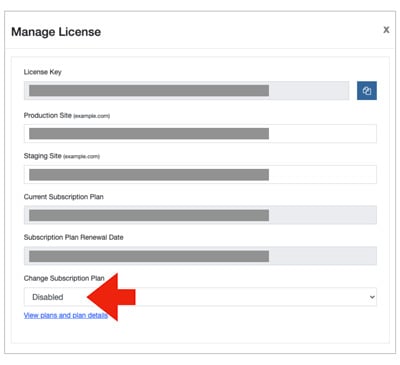Open the Change Subscription Plan dropdown
400x365 pixels.
pos(200,297)
